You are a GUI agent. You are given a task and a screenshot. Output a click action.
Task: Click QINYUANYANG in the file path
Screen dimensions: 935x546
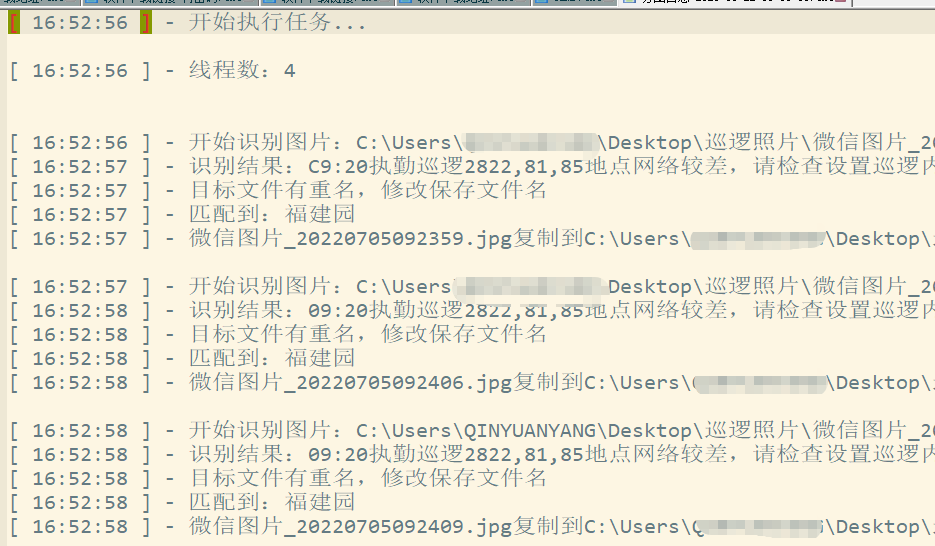[x=530, y=431]
